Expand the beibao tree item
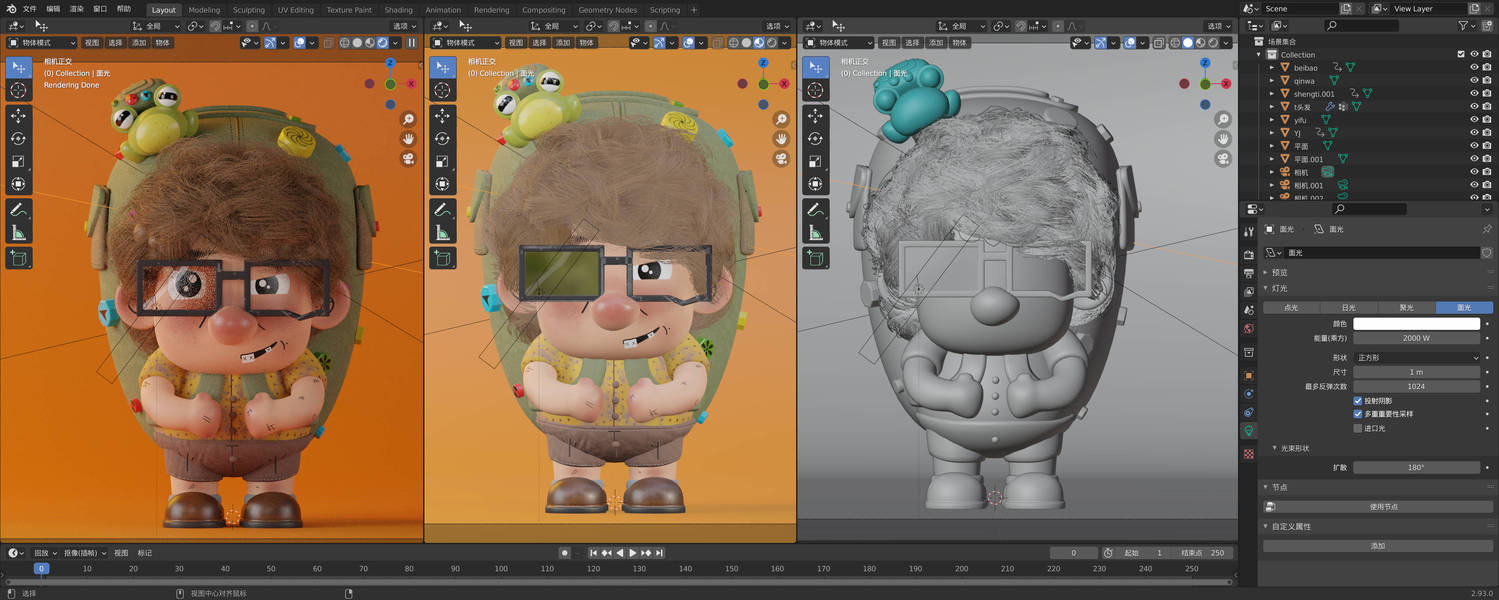This screenshot has height=600, width=1499. click(1272, 68)
